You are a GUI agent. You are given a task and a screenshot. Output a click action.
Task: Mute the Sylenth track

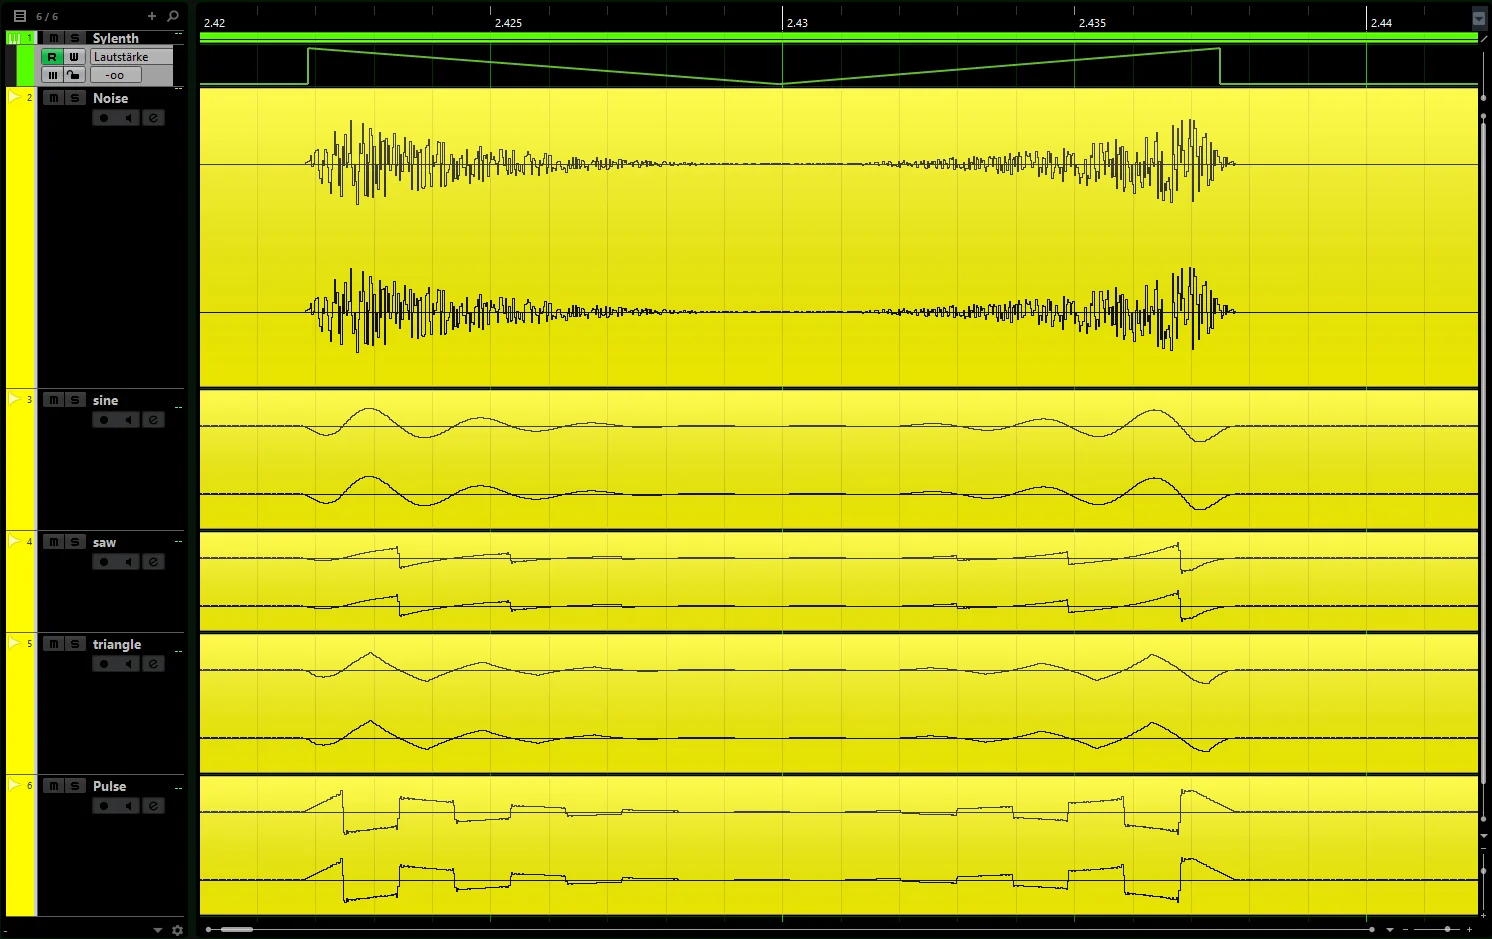coord(54,38)
